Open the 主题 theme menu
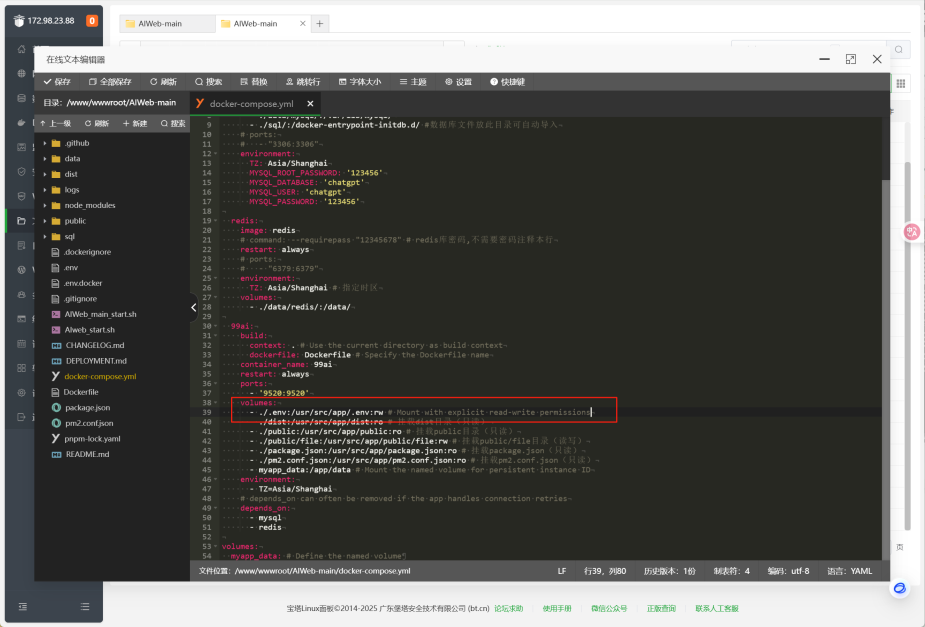Image resolution: width=925 pixels, height=627 pixels. pyautogui.click(x=413, y=82)
